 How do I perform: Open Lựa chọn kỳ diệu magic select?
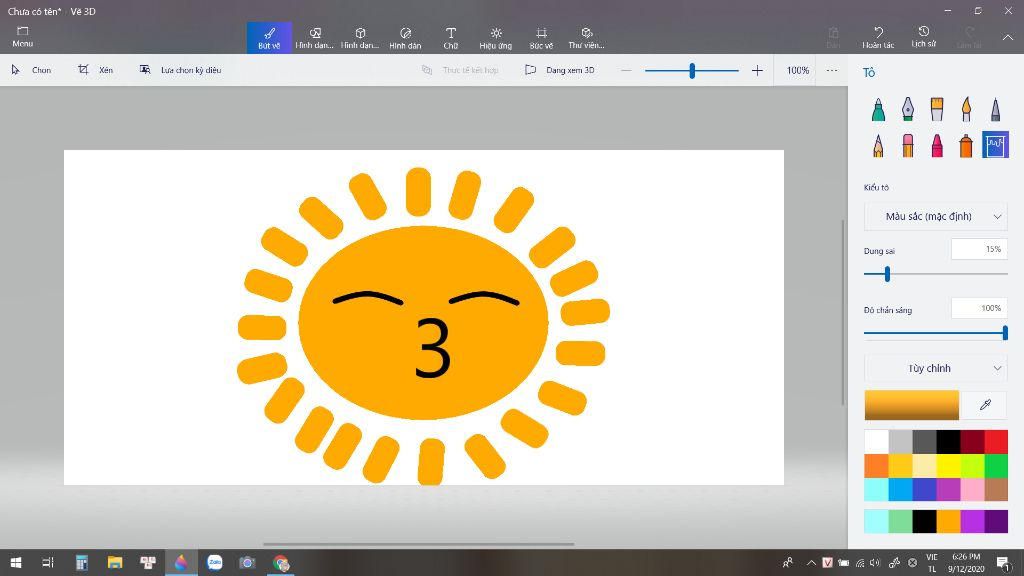pos(180,70)
